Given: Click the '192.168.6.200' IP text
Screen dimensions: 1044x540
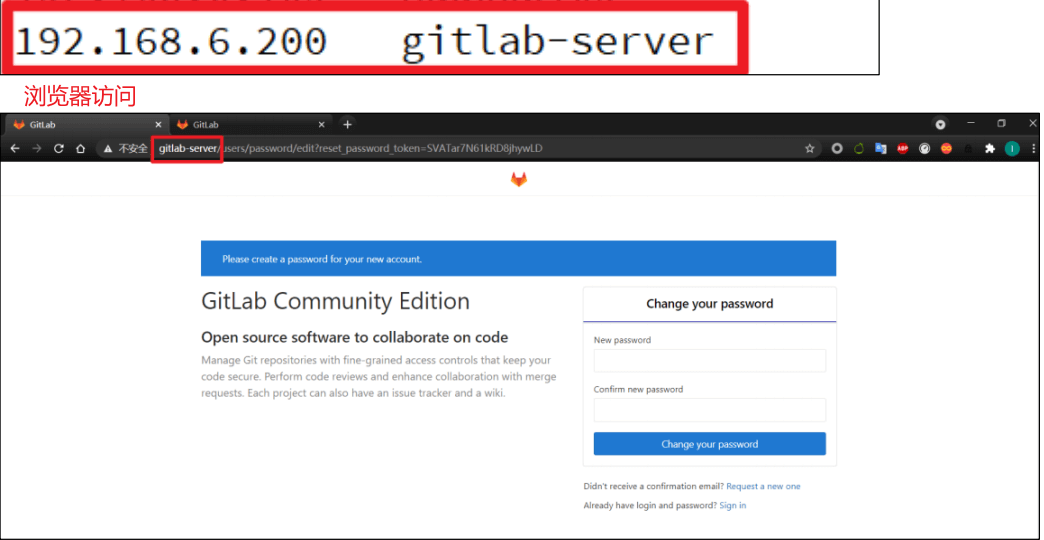Looking at the screenshot, I should click(170, 41).
